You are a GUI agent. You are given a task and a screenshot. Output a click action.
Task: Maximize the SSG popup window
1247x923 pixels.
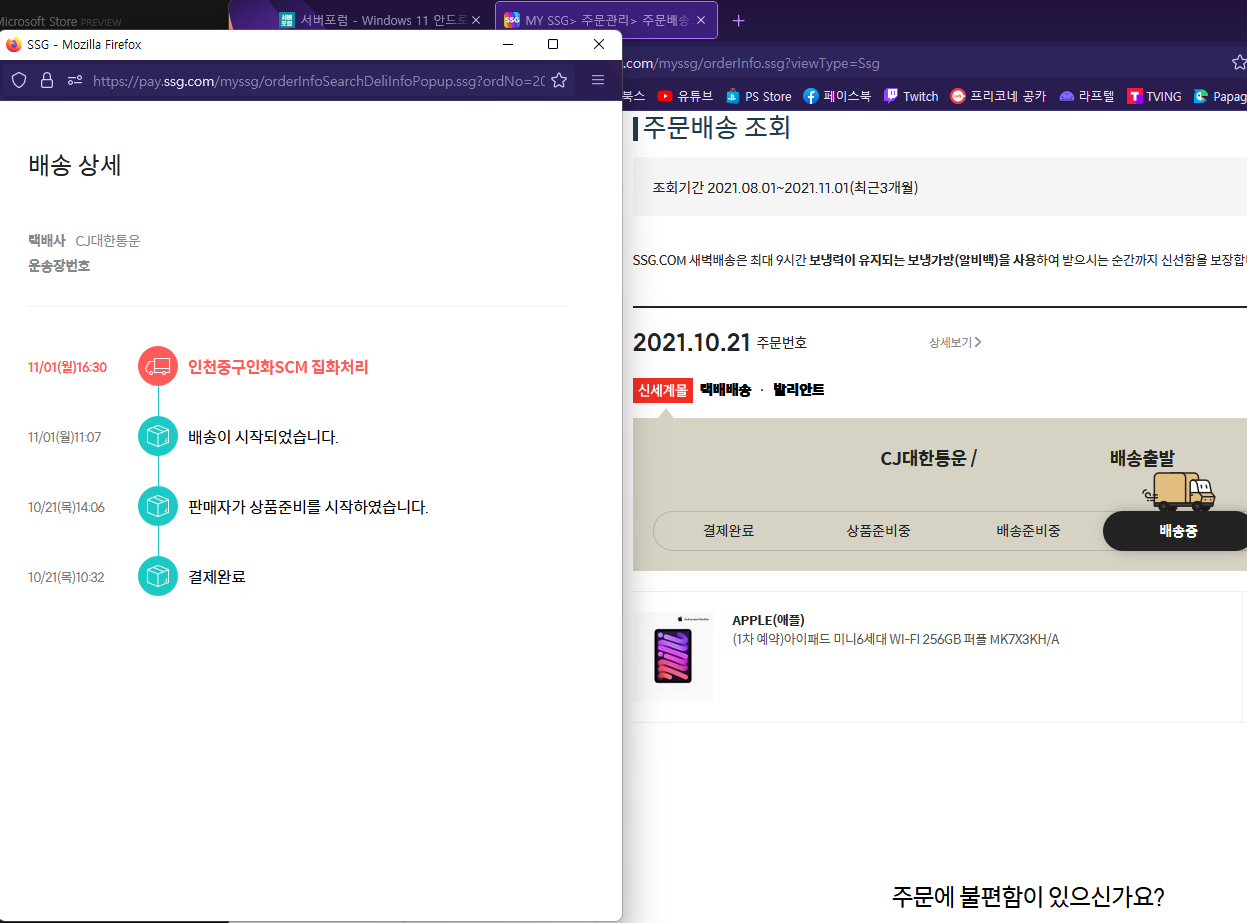553,44
